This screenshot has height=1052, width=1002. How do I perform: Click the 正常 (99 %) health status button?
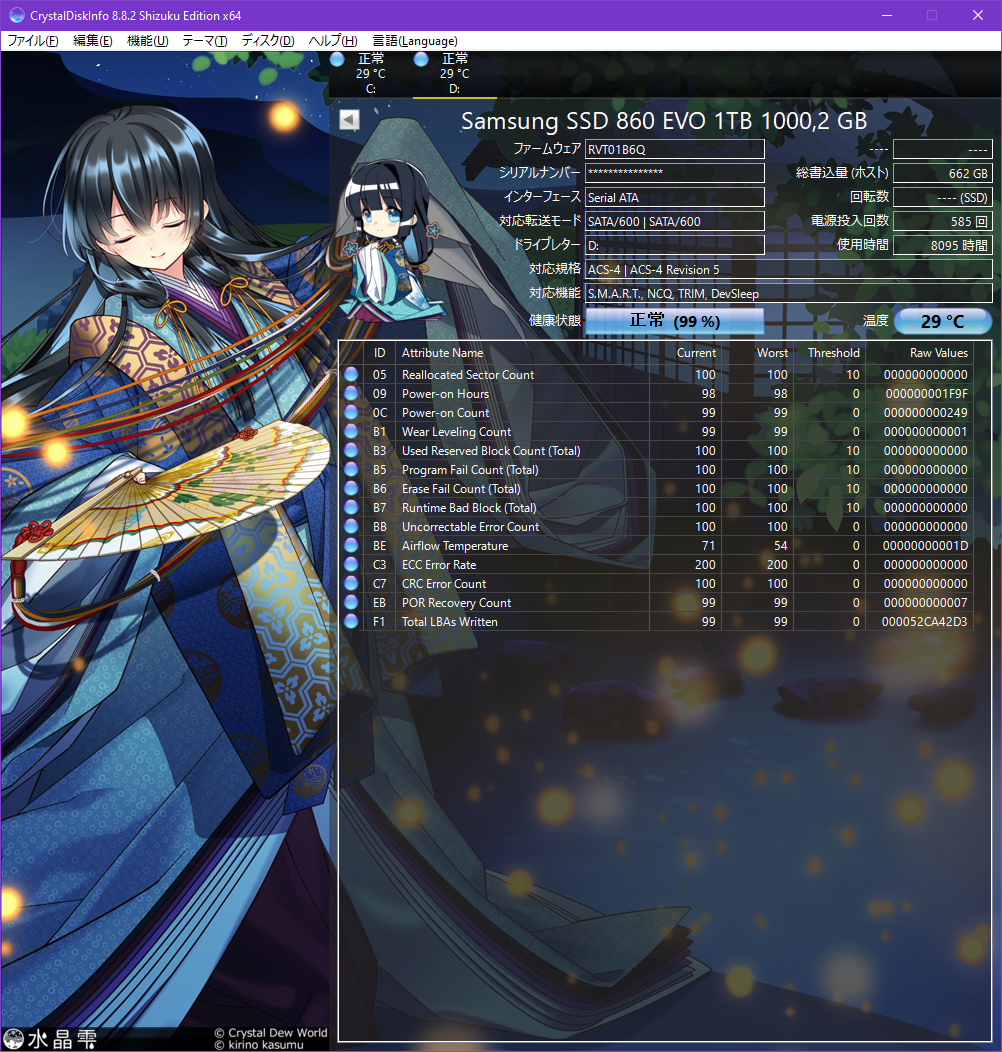pos(674,321)
